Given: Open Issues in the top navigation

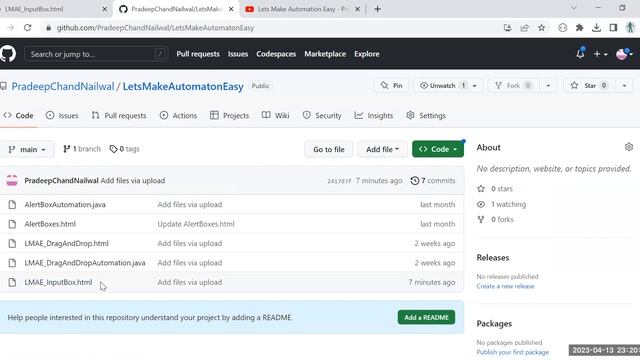Looking at the screenshot, I should click(238, 54).
